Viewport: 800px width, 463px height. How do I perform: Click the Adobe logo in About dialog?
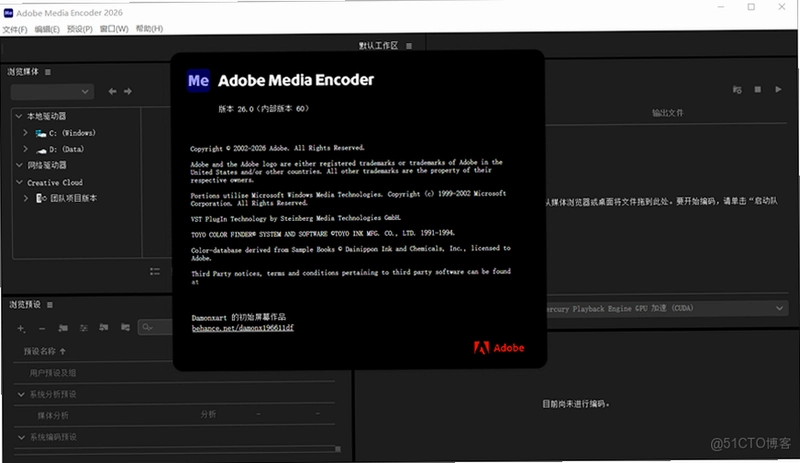498,348
